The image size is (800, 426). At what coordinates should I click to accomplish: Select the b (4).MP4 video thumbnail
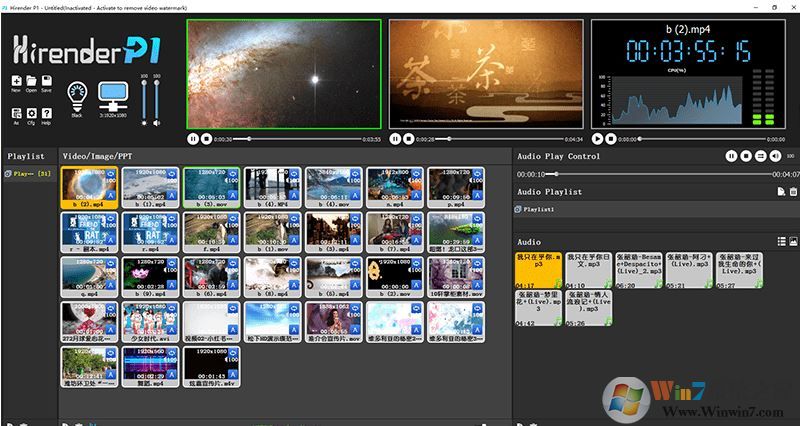coord(272,187)
